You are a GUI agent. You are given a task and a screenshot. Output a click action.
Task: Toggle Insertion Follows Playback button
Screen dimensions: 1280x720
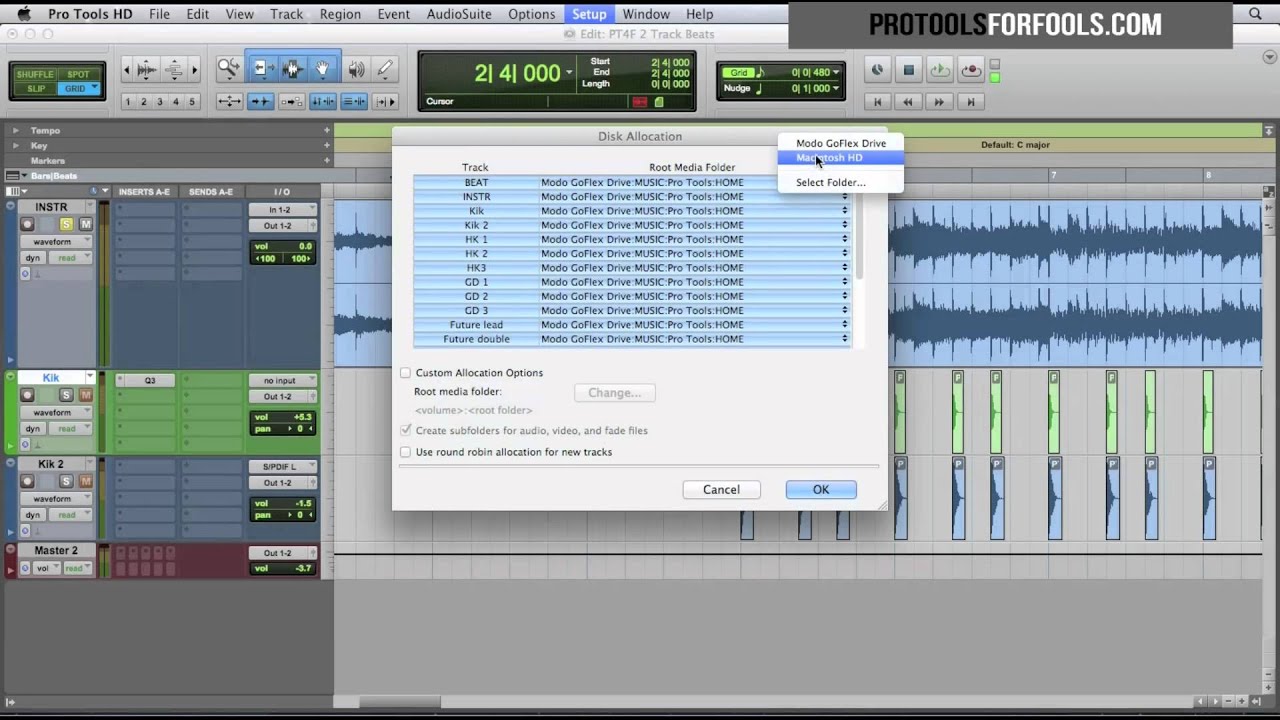[x=386, y=101]
